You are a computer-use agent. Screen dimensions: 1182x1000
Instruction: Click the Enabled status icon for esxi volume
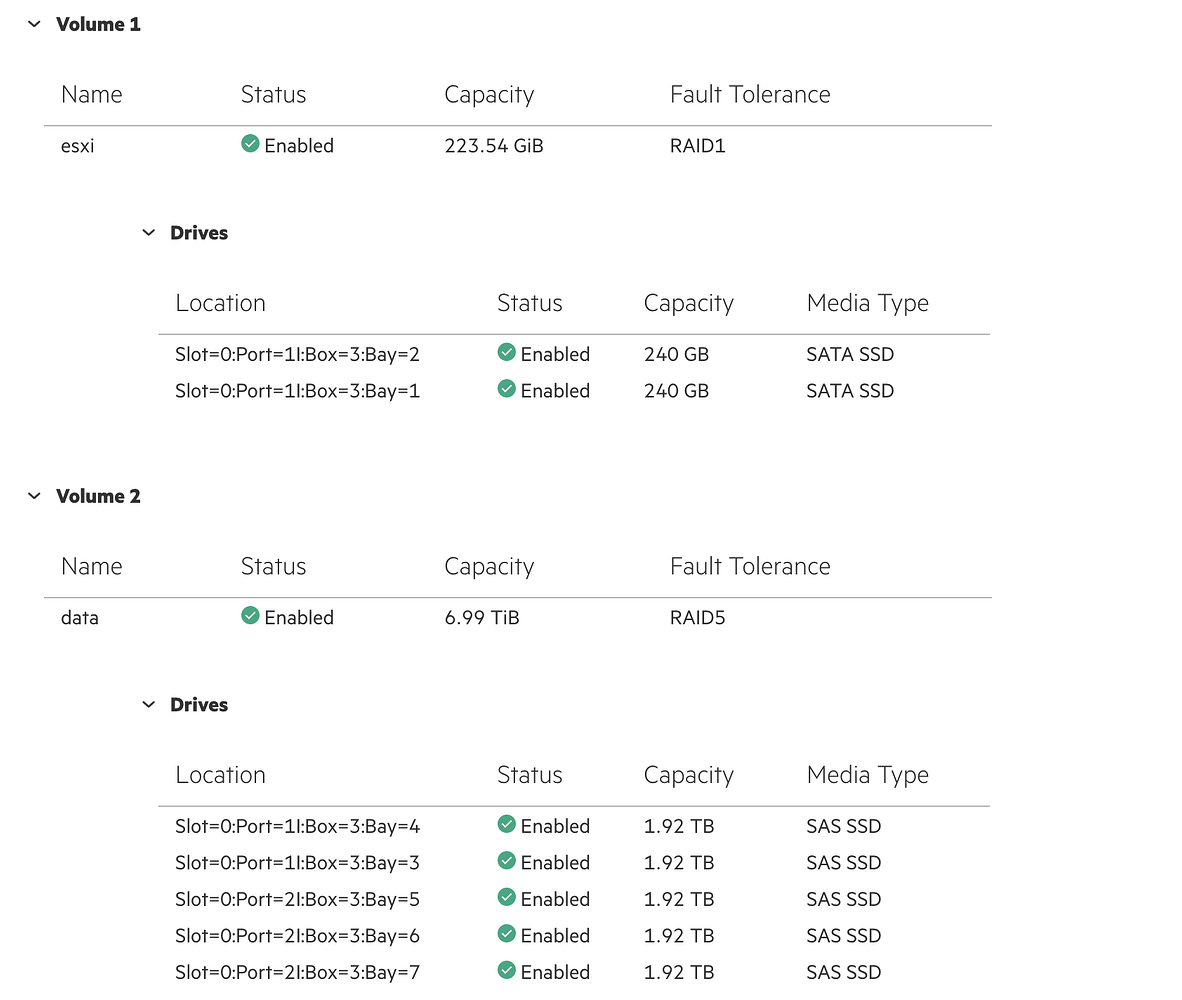pyautogui.click(x=250, y=145)
